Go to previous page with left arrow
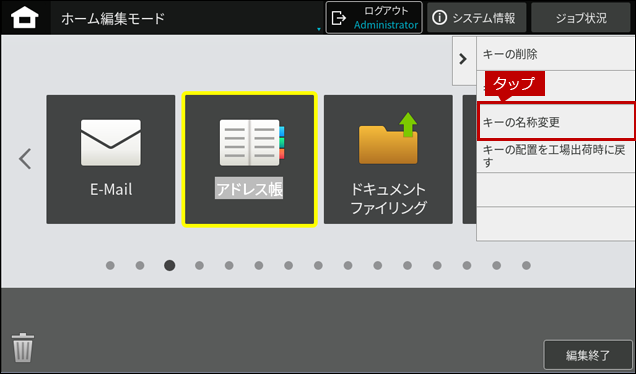This screenshot has width=636, height=374. point(25,159)
